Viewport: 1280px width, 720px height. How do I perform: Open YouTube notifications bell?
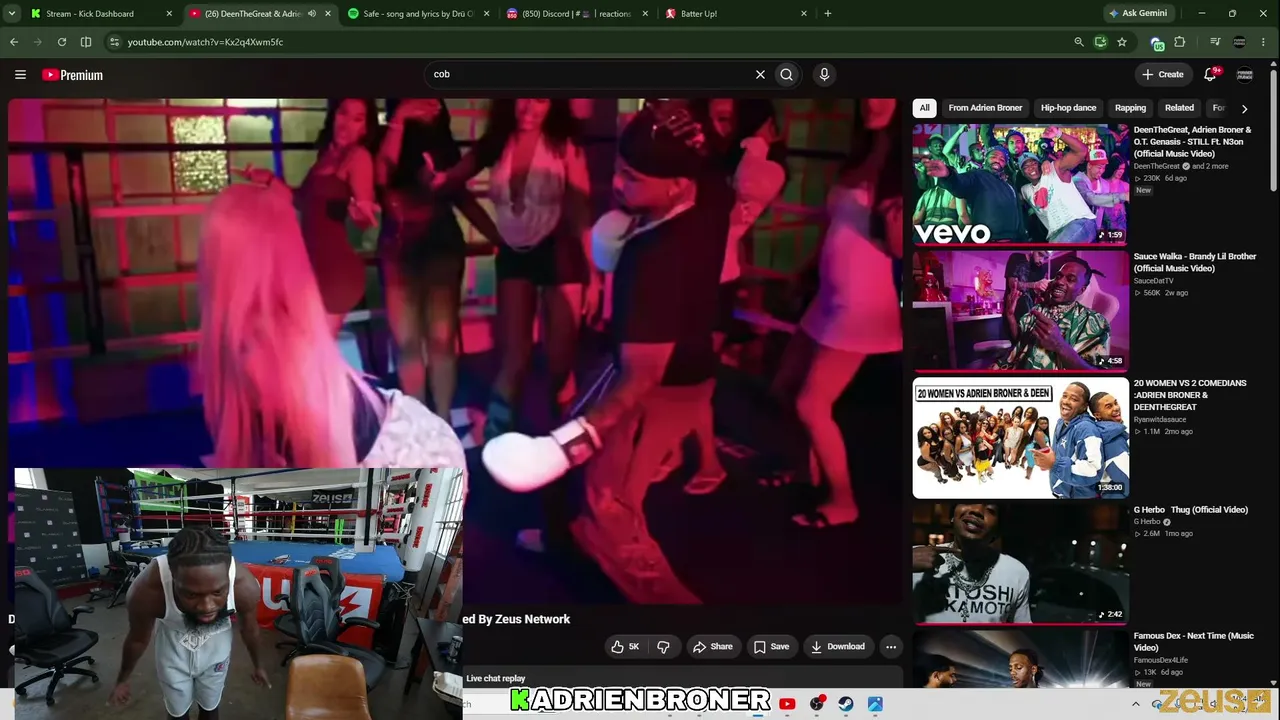click(x=1210, y=74)
